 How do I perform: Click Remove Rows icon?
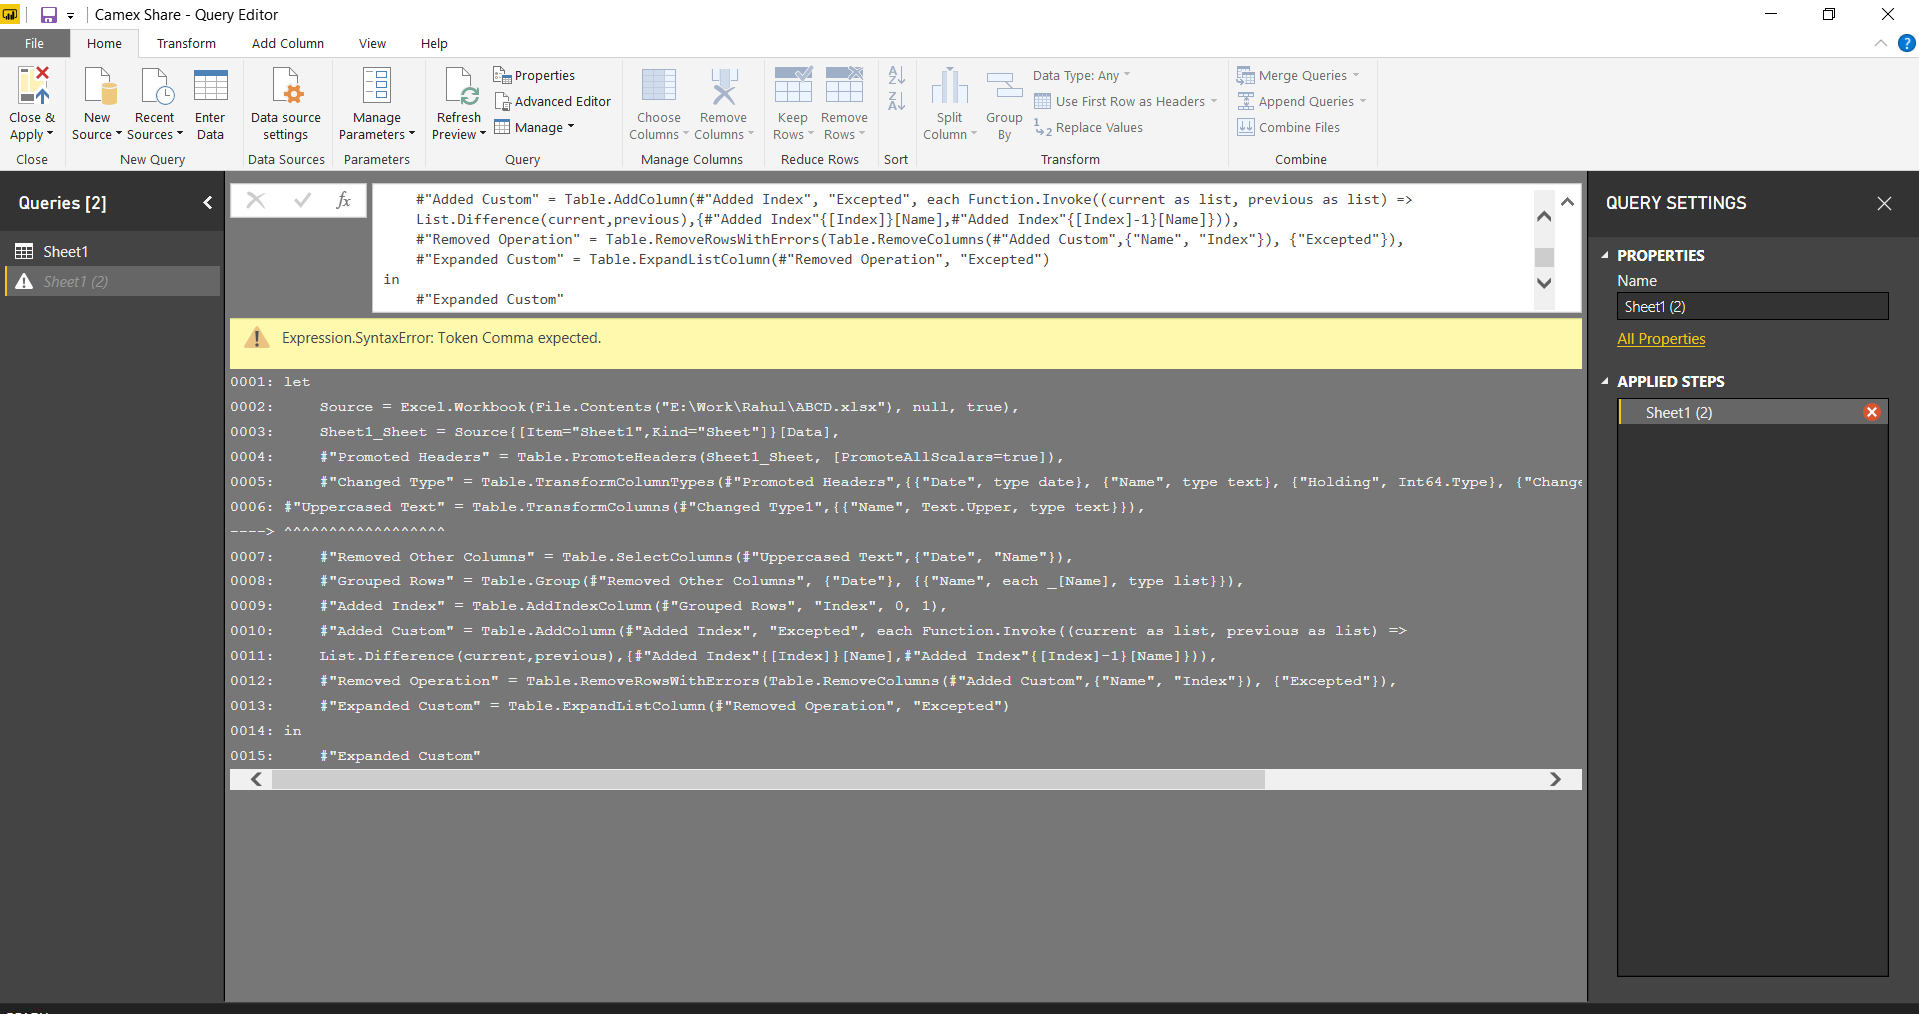(844, 85)
